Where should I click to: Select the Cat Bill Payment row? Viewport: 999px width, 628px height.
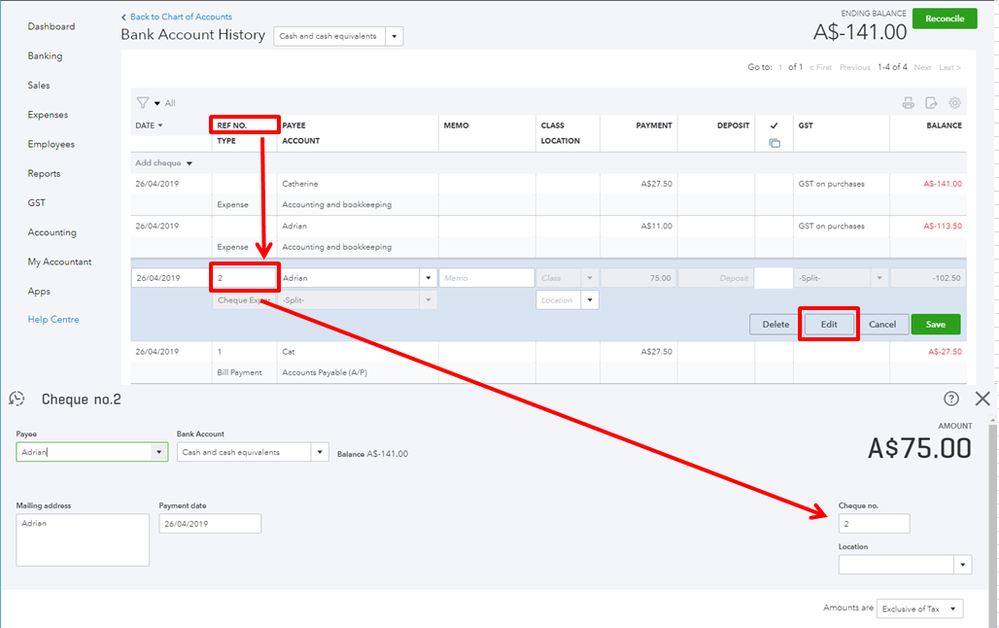pos(549,362)
